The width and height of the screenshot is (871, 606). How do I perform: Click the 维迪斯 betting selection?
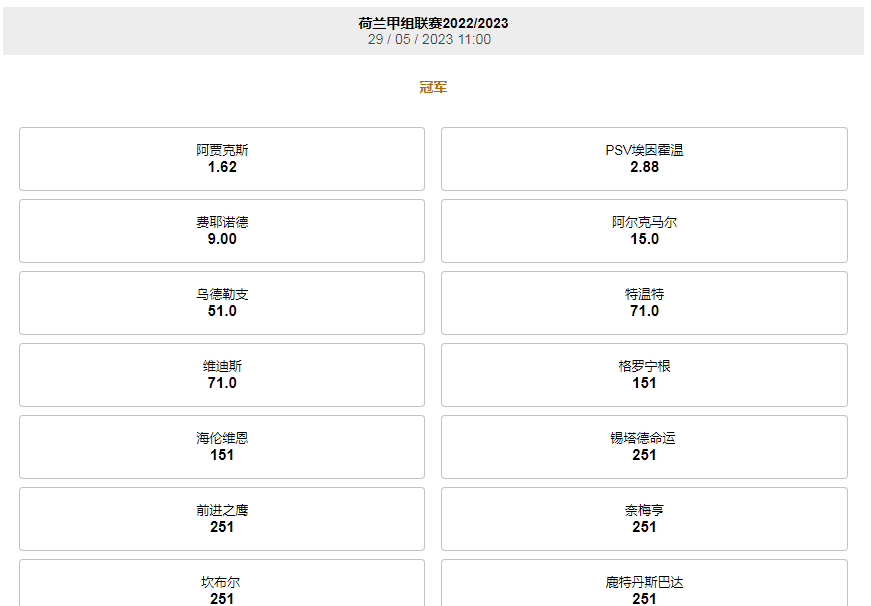(221, 374)
